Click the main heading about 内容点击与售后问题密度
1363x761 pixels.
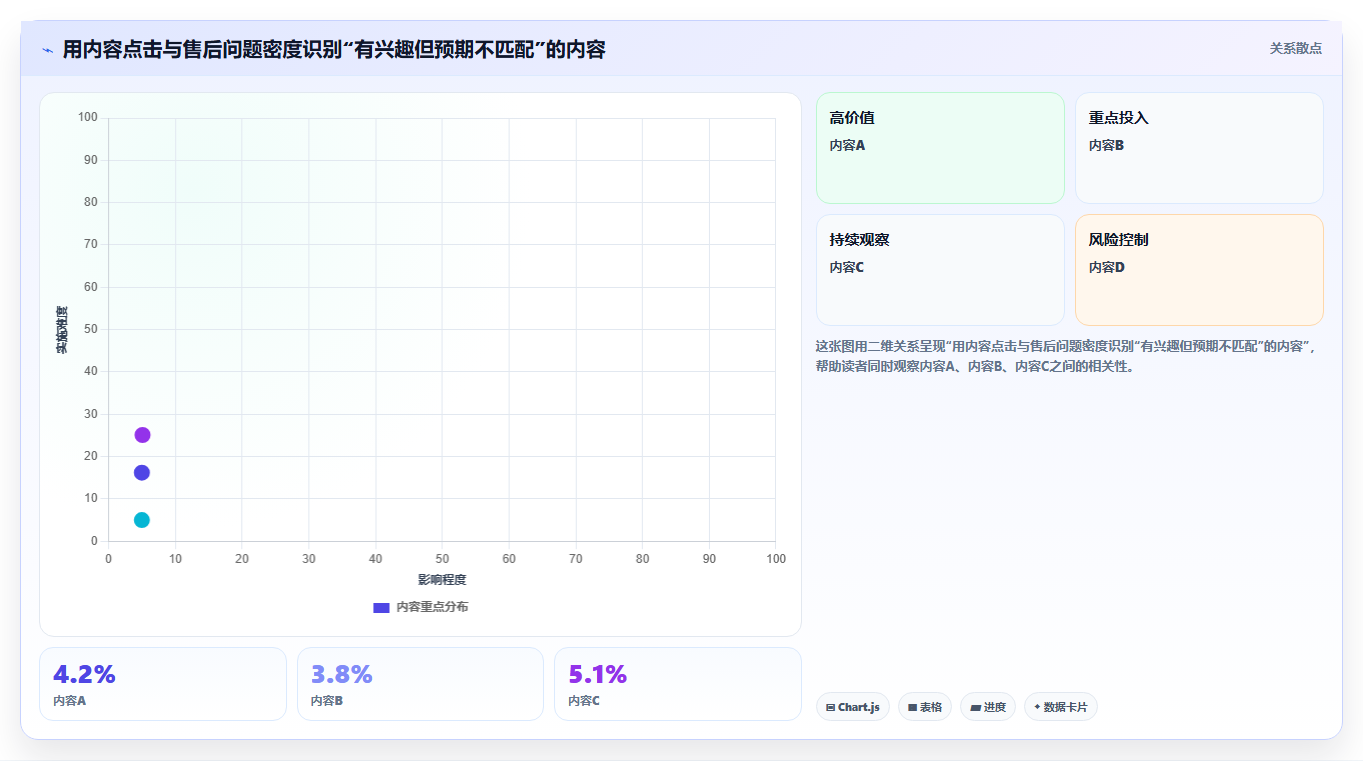(334, 49)
